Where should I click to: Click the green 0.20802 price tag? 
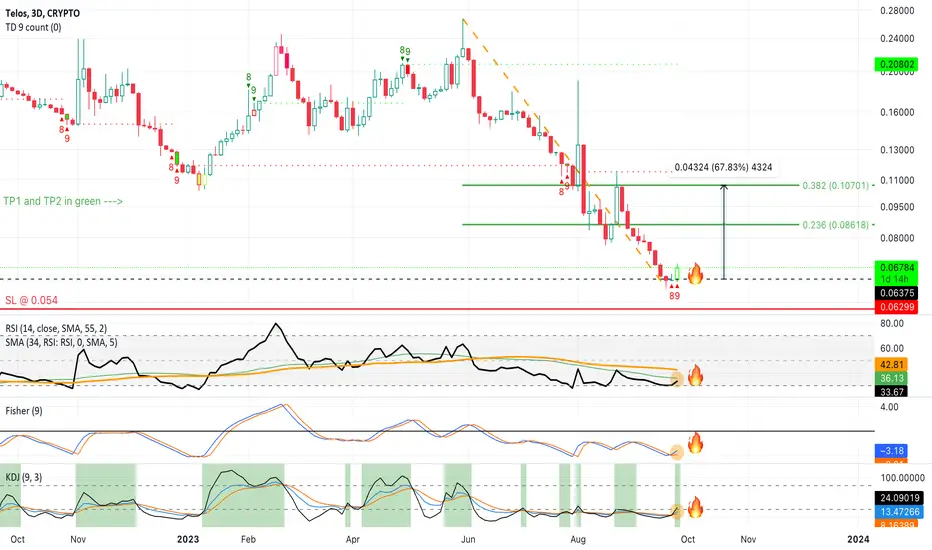coord(896,64)
